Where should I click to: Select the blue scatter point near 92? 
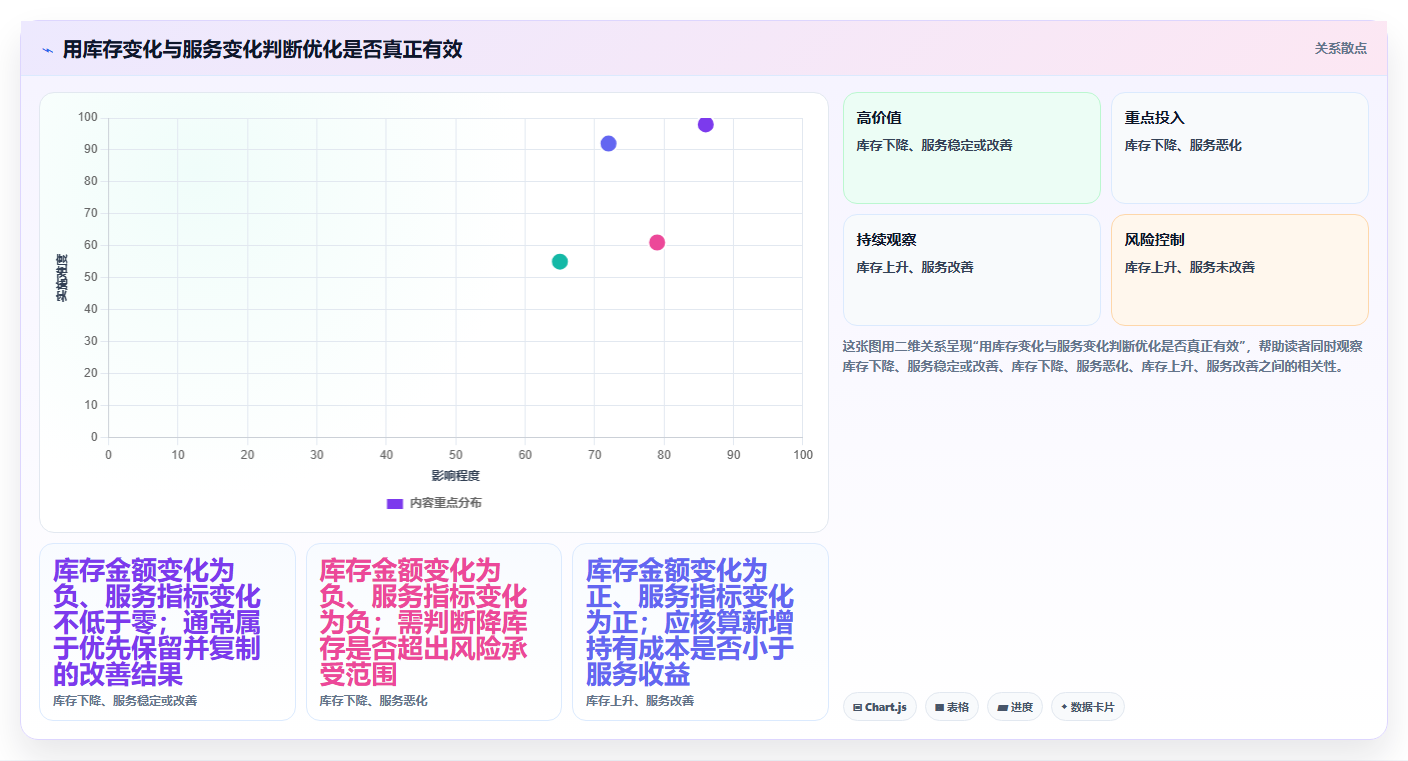[608, 143]
